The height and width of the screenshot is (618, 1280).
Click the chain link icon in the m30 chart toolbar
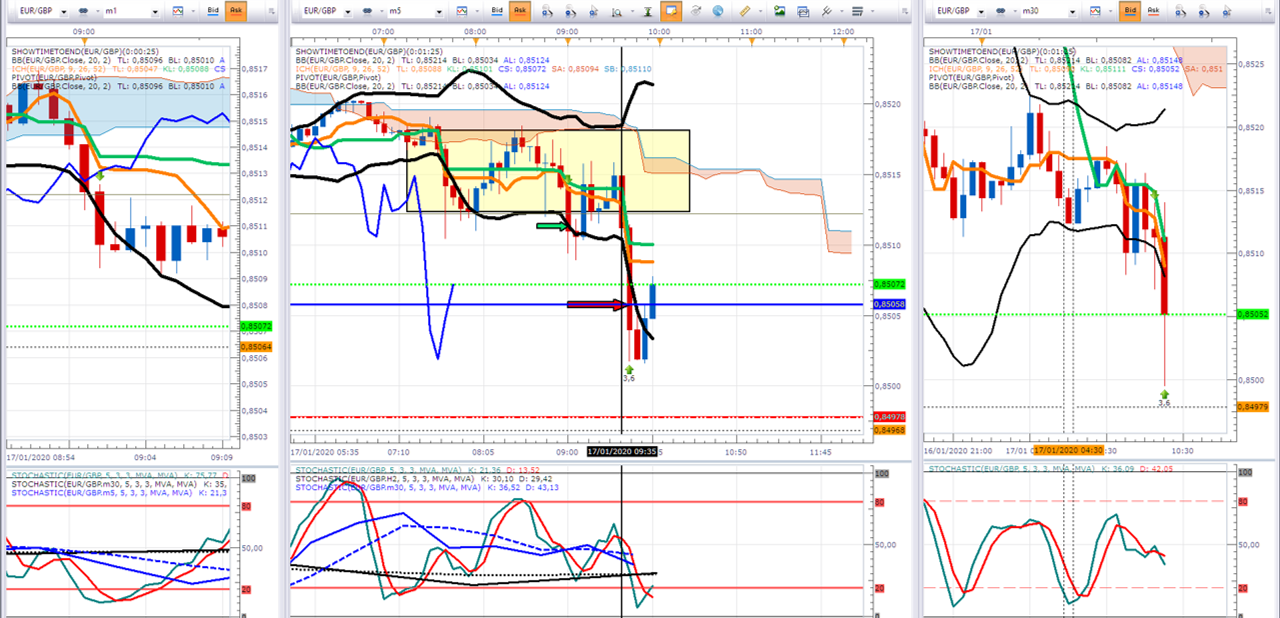tap(1001, 11)
